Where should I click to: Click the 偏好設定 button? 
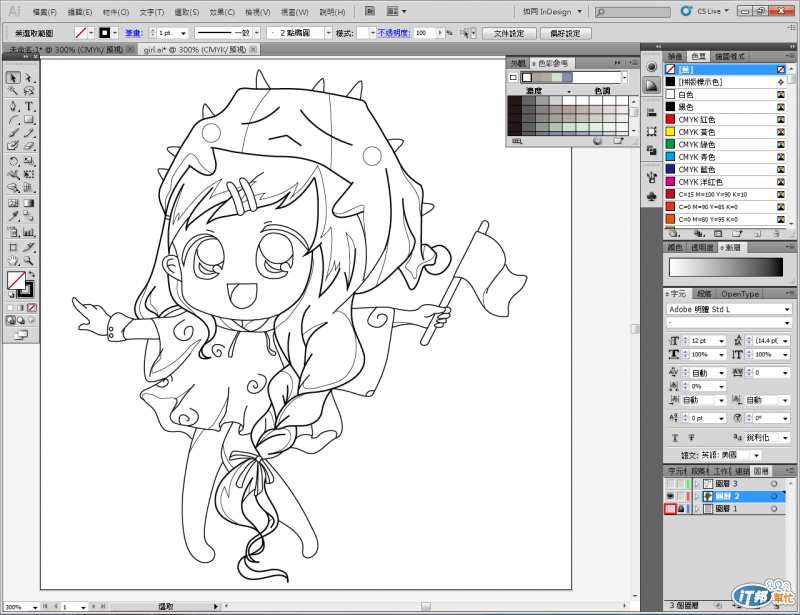pyautogui.click(x=565, y=34)
